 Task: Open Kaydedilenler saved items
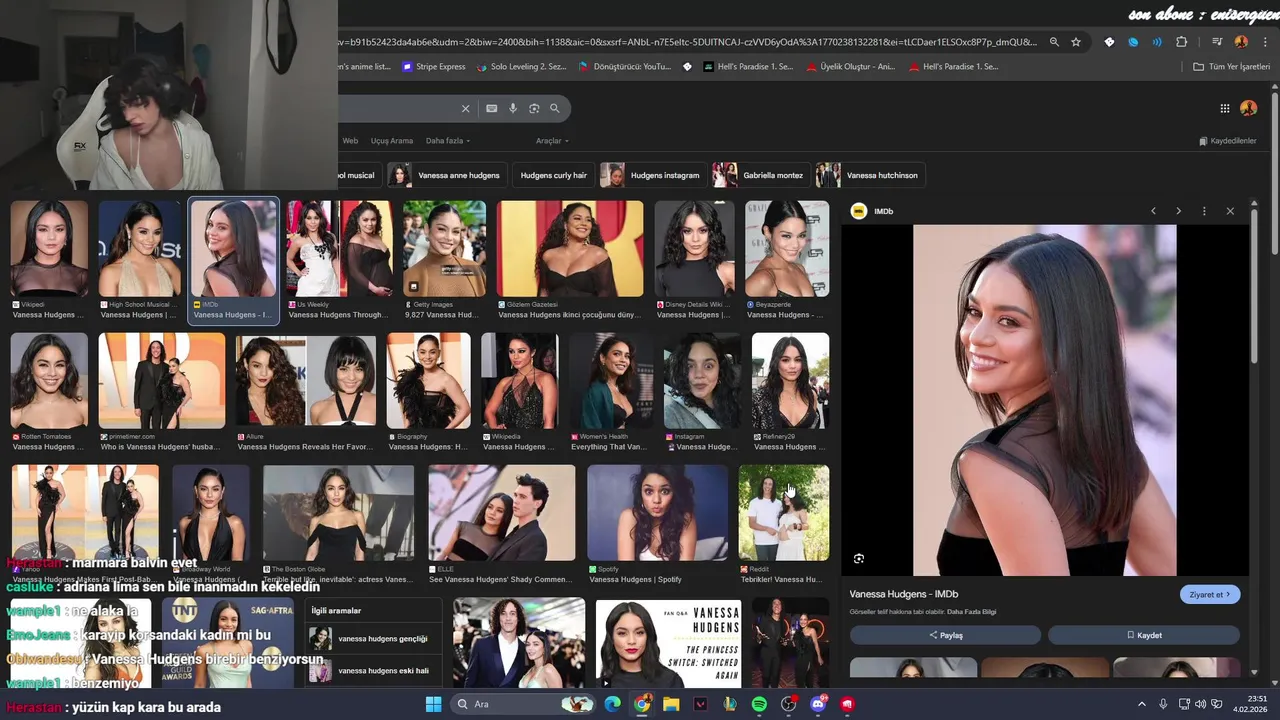pos(1227,141)
